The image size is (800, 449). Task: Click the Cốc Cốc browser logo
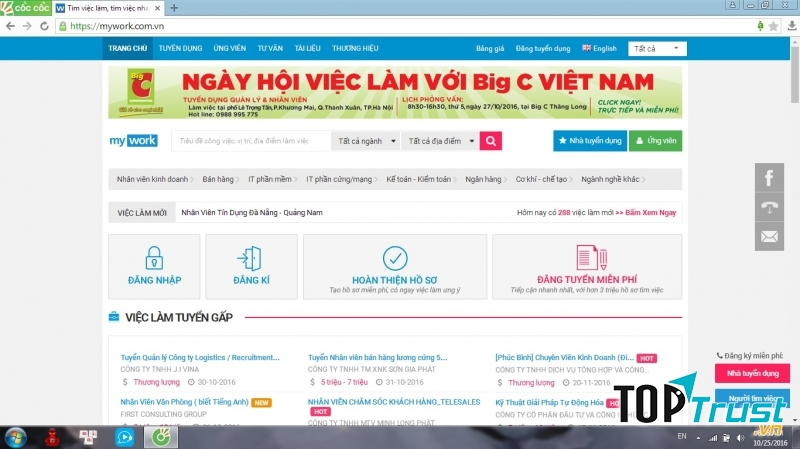tap(26, 8)
